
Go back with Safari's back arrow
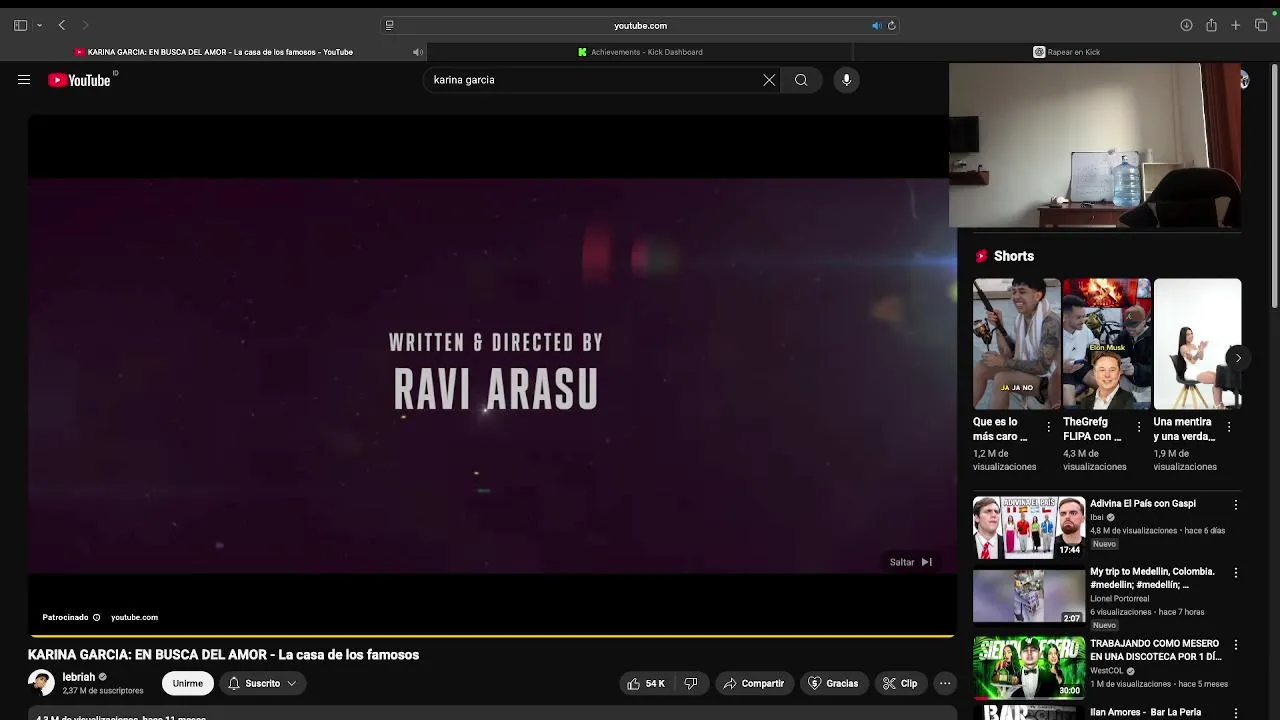click(62, 25)
